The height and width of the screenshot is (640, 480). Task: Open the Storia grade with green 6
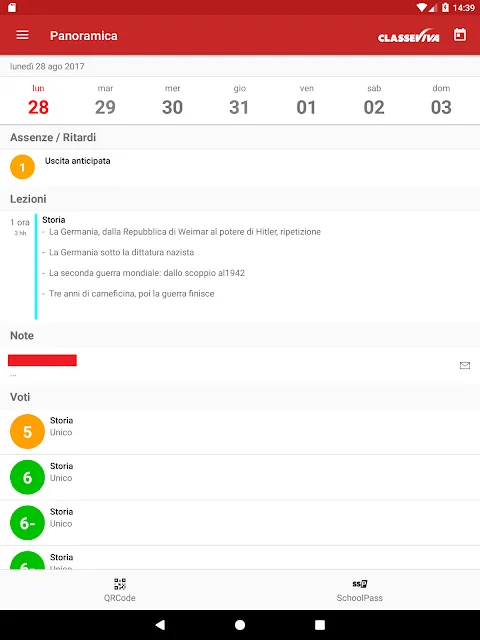240,477
